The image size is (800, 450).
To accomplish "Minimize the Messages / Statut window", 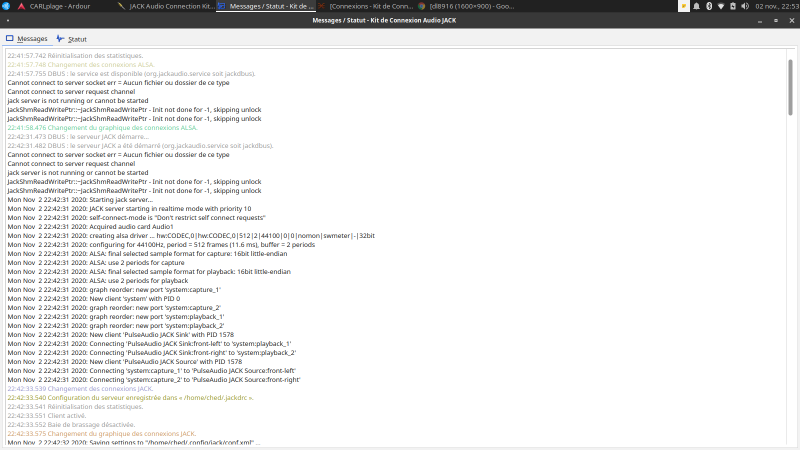I will (x=760, y=21).
